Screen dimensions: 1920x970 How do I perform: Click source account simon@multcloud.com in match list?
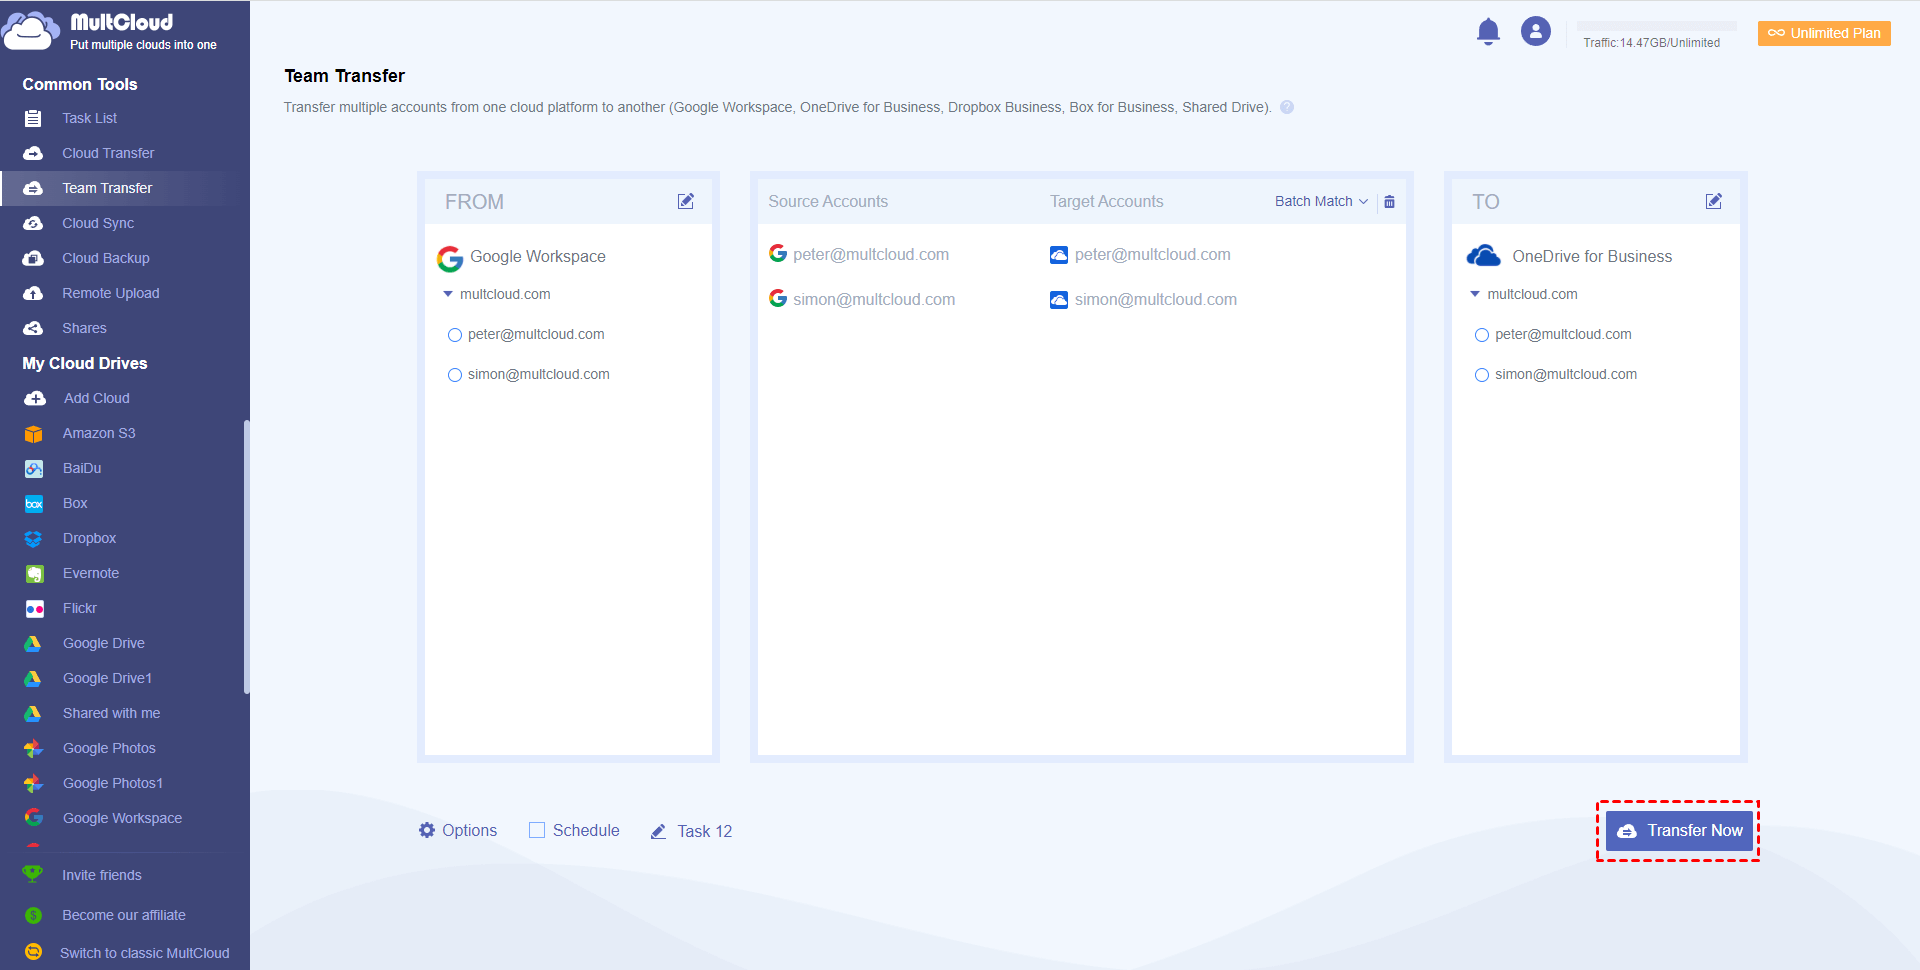(x=874, y=299)
